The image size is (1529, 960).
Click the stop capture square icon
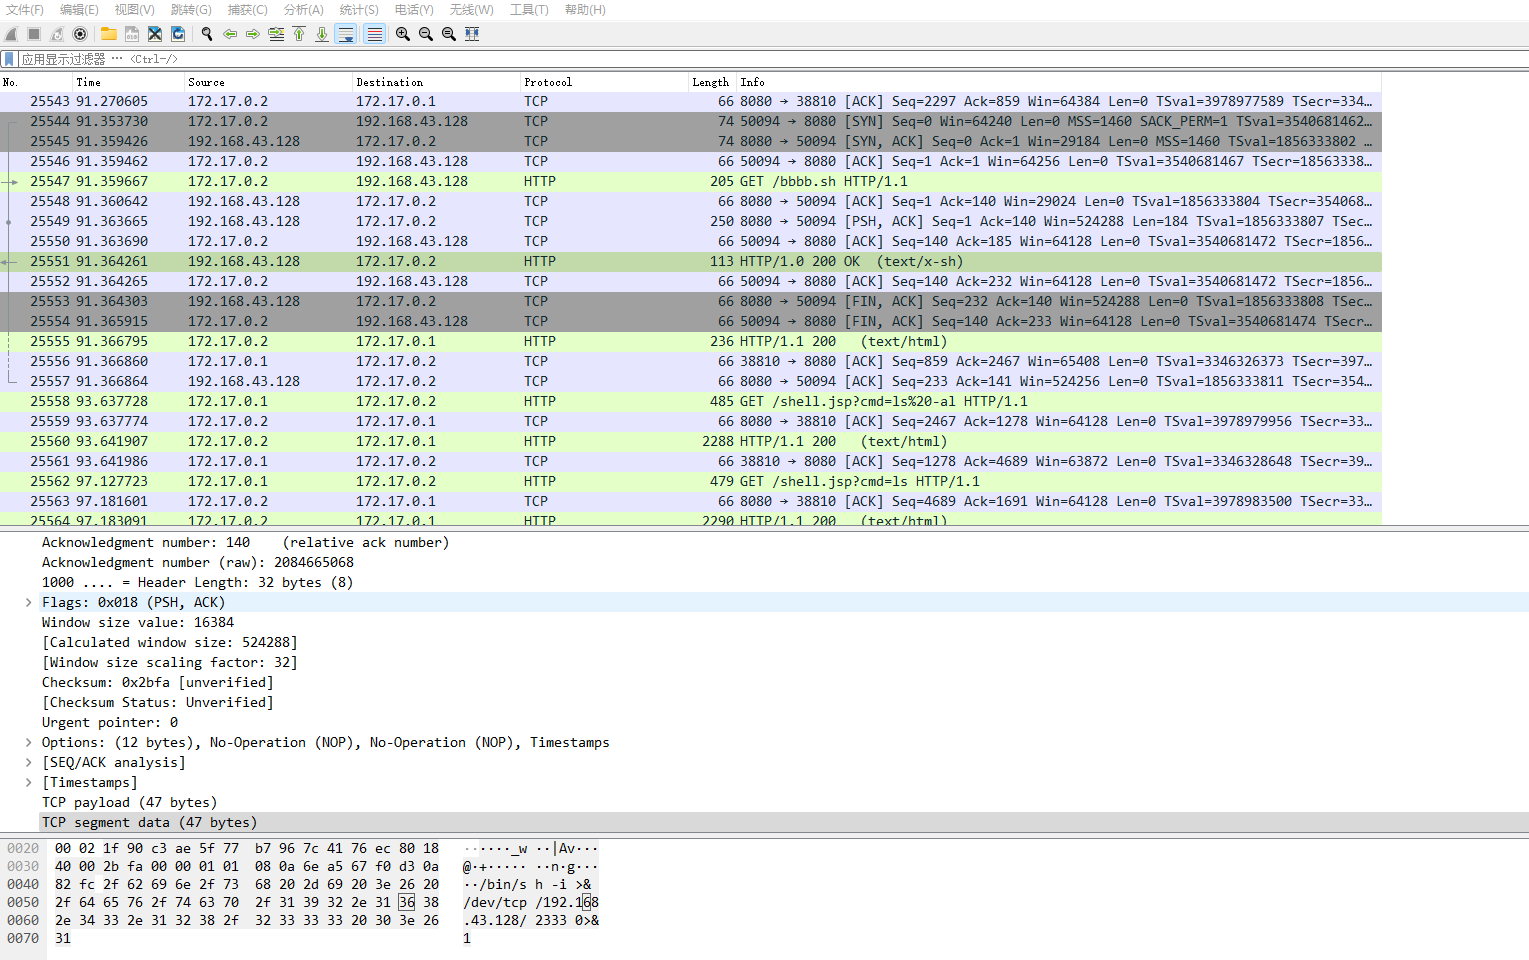(34, 34)
